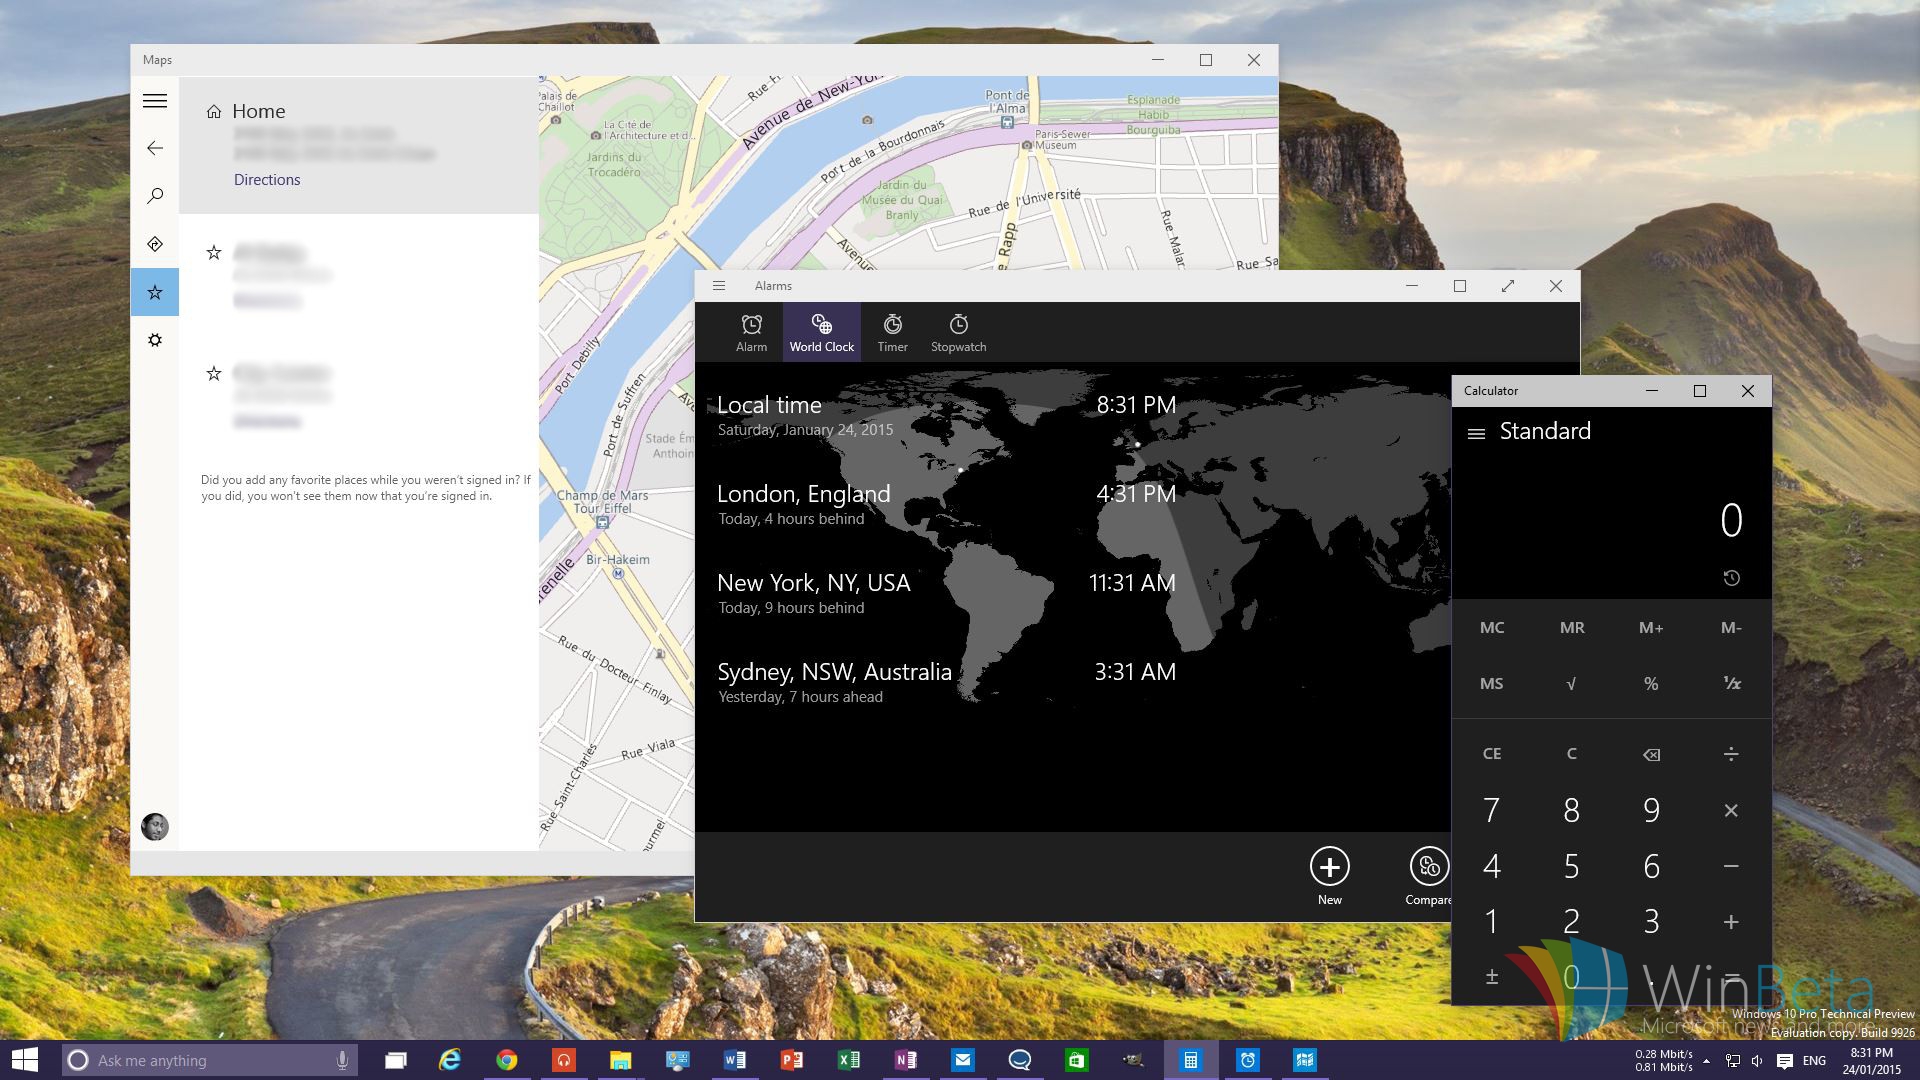Switch to the Stopwatch tab
This screenshot has height=1080, width=1920.
958,332
